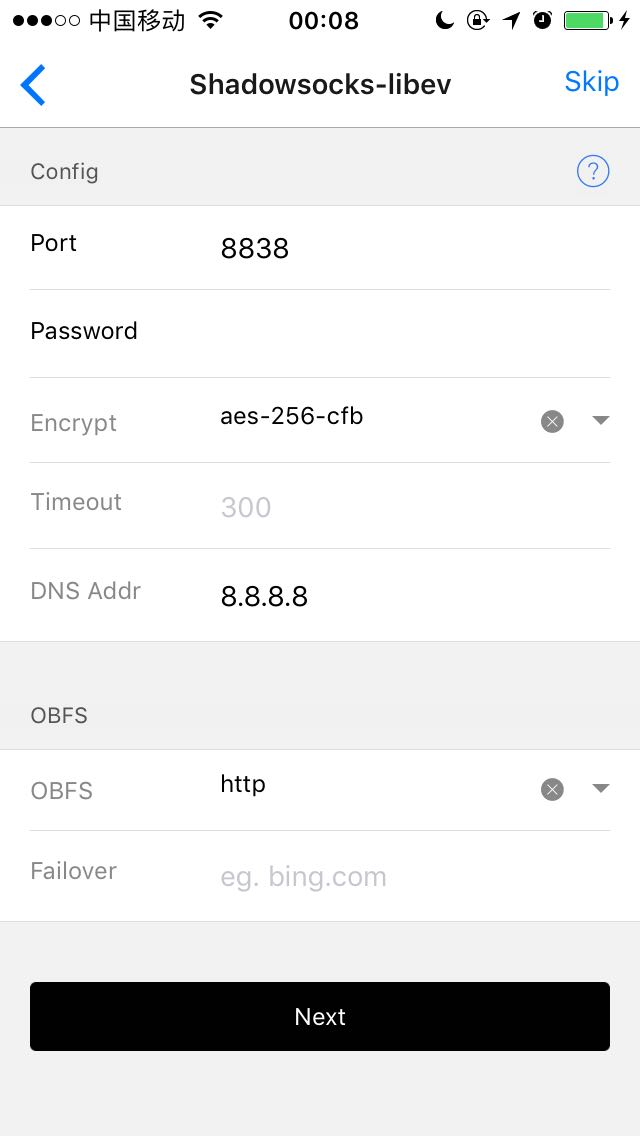Tap the alarm clock status icon

543,21
